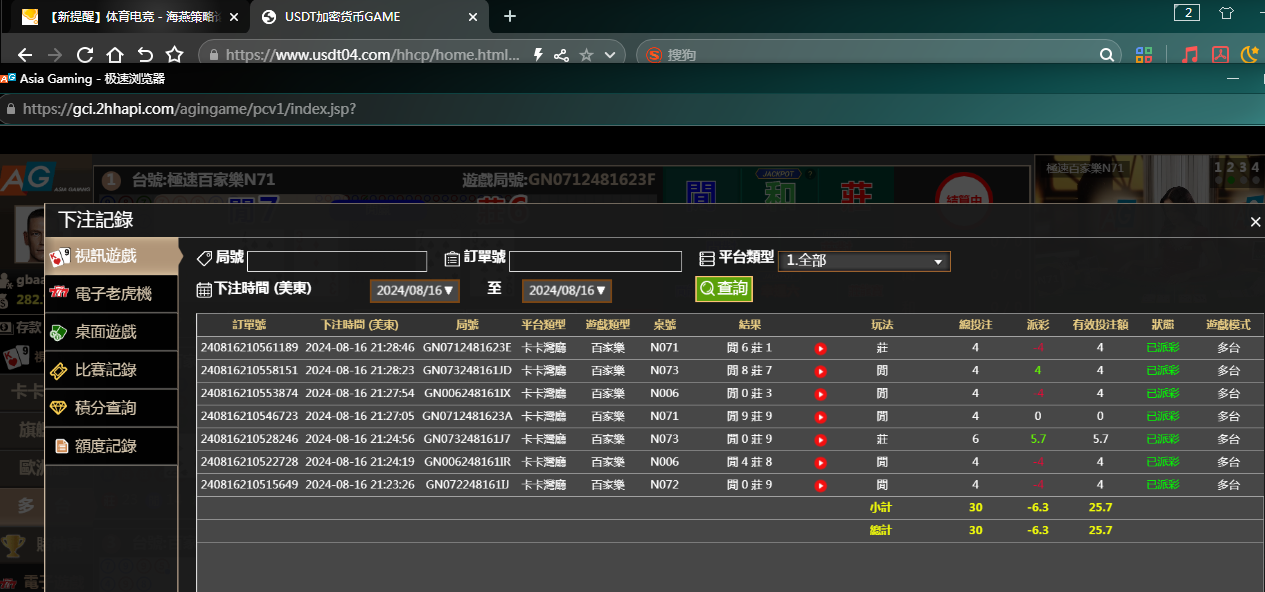This screenshot has width=1265, height=592.
Task: Play replay for order 240816210561189
Action: pos(820,348)
